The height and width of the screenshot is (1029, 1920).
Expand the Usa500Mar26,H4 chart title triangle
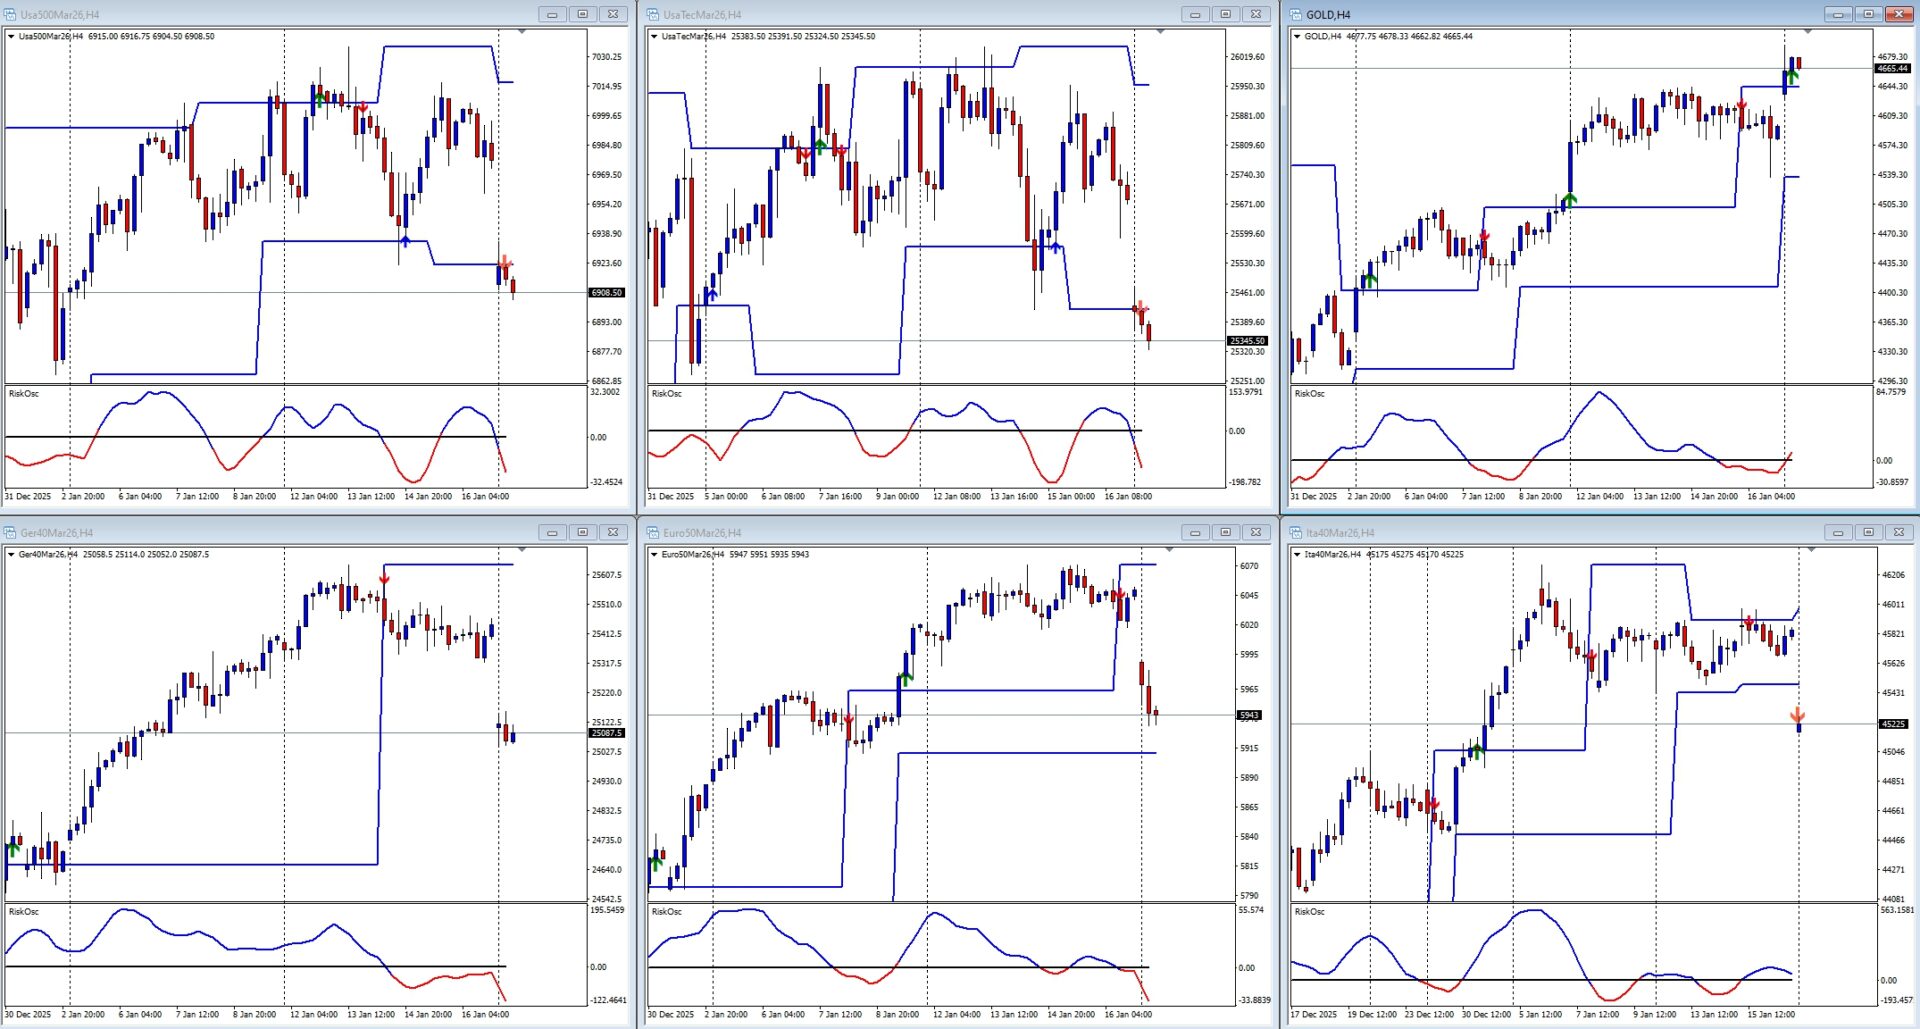[11, 37]
